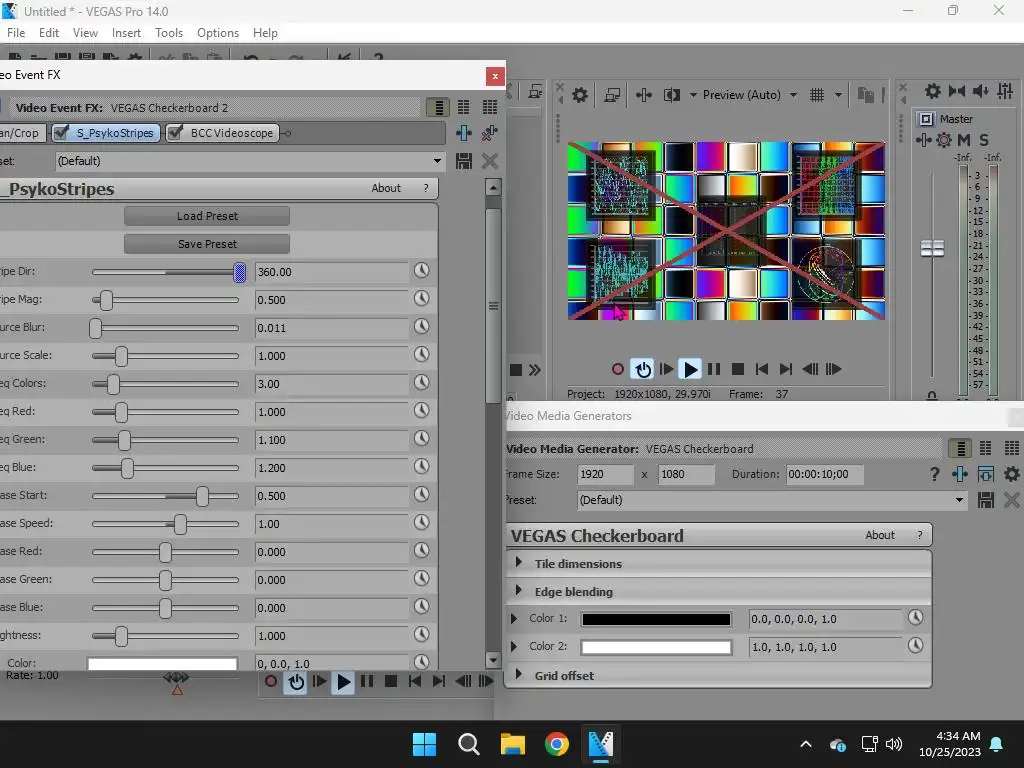Click the PsykoStripes white Color swatch
Screen dimensions: 1024x768
(163, 664)
